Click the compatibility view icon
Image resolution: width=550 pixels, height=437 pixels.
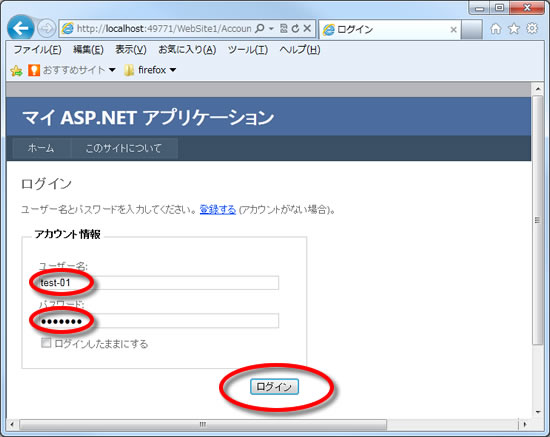coord(284,28)
